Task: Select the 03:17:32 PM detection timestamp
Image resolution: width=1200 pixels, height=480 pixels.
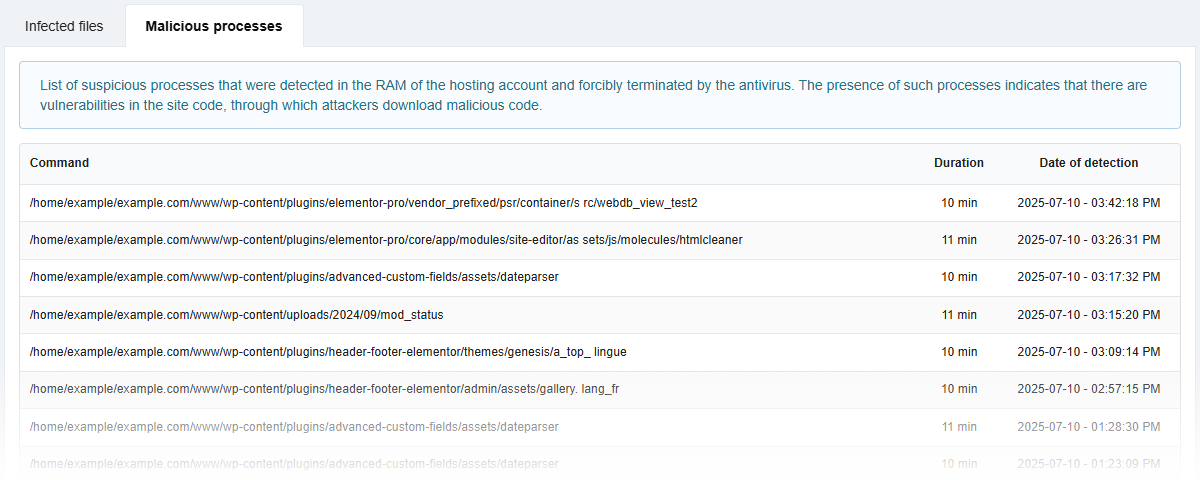Action: tap(1088, 277)
